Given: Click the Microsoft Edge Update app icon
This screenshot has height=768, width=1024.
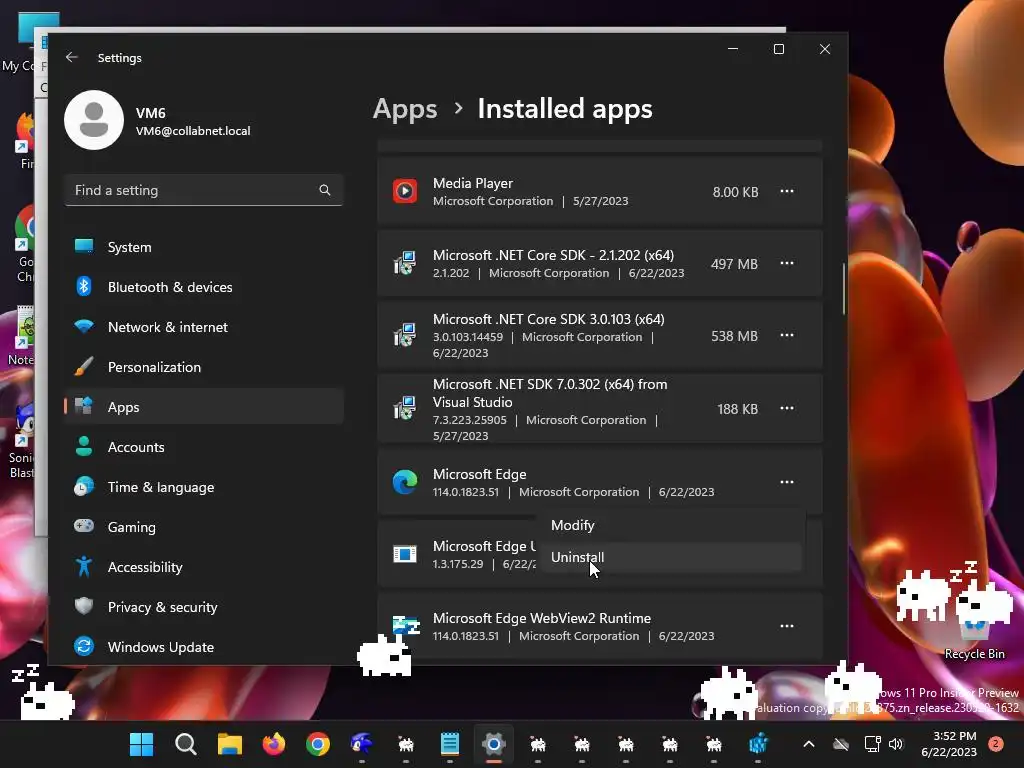Looking at the screenshot, I should tap(405, 554).
